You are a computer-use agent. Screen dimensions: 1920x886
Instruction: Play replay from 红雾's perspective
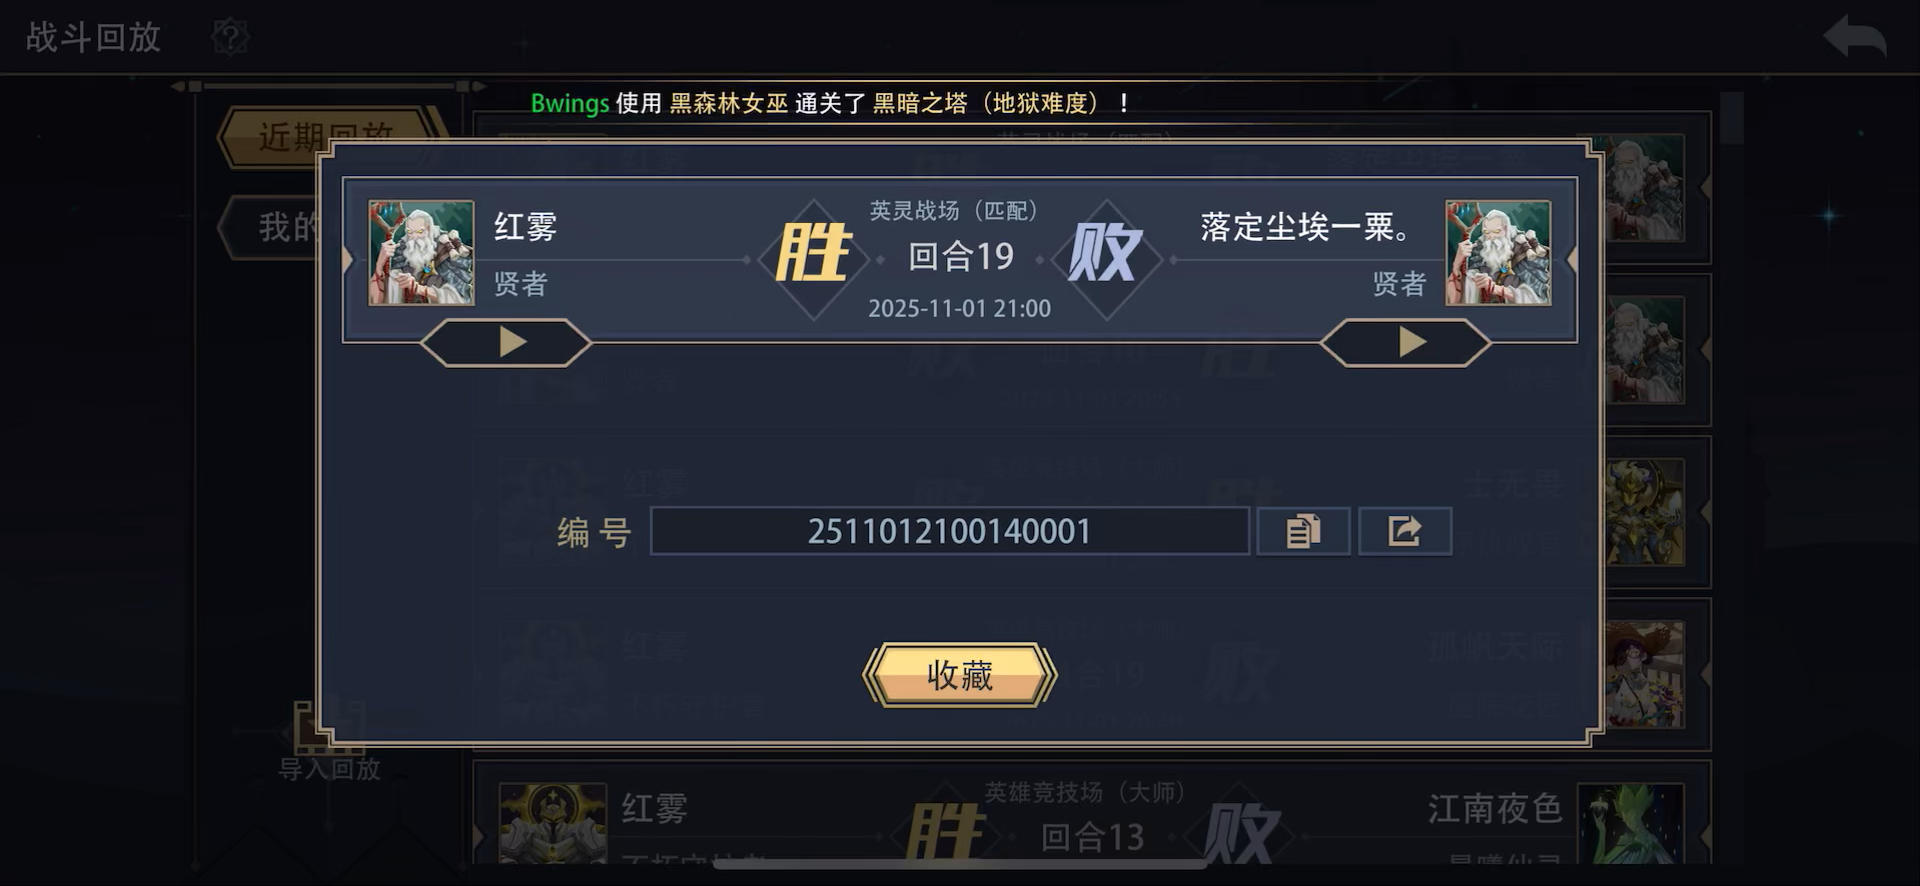(x=506, y=343)
